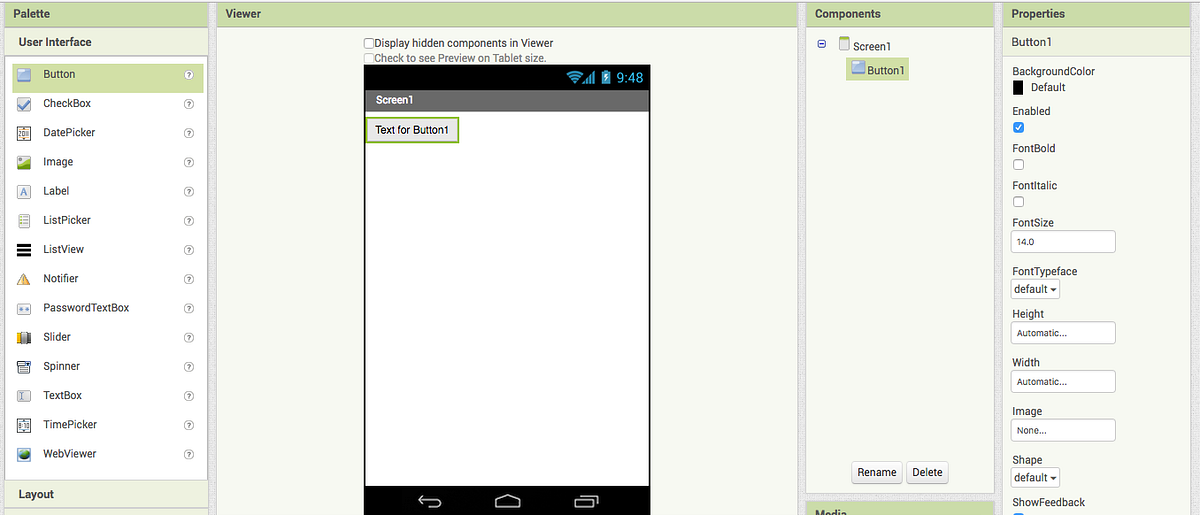Click the Width Automatic field
The height and width of the screenshot is (515, 1200).
[1063, 381]
